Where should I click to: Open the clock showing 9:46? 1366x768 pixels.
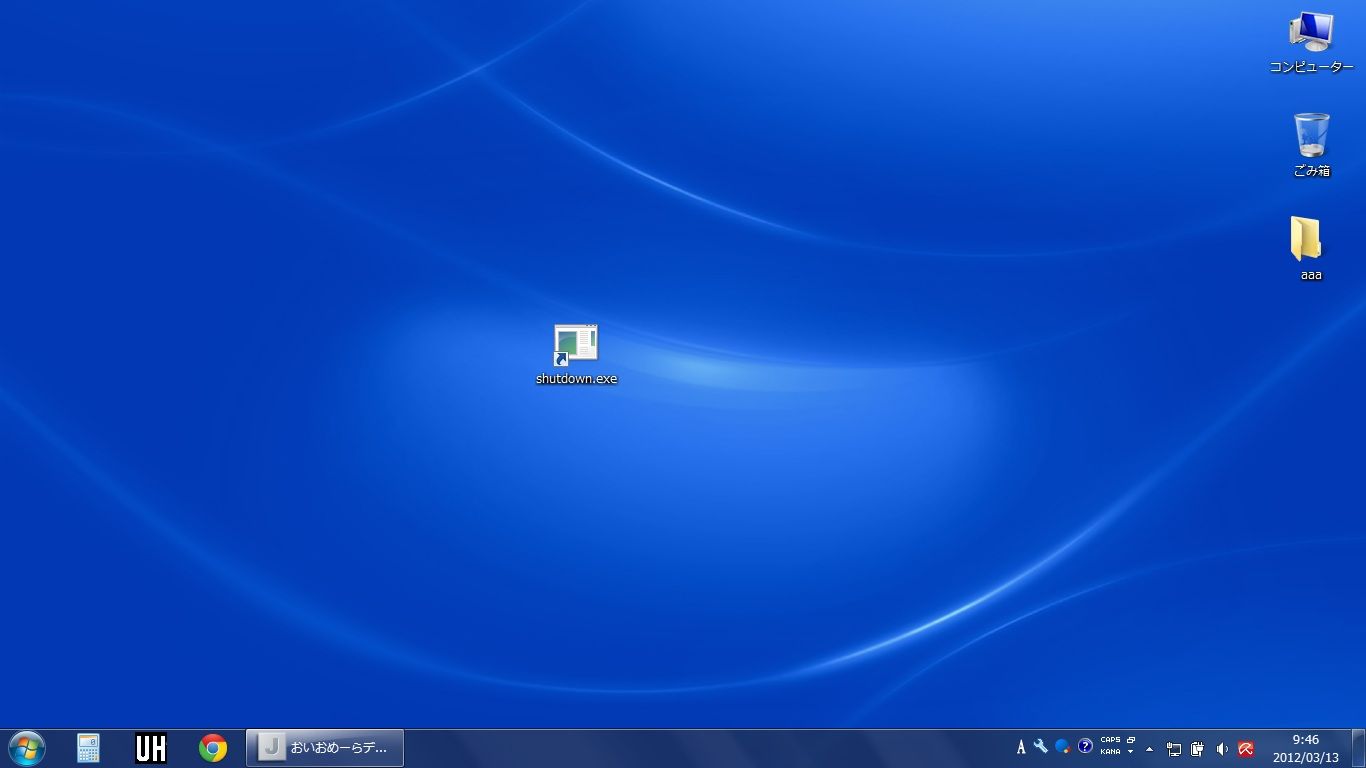1305,748
